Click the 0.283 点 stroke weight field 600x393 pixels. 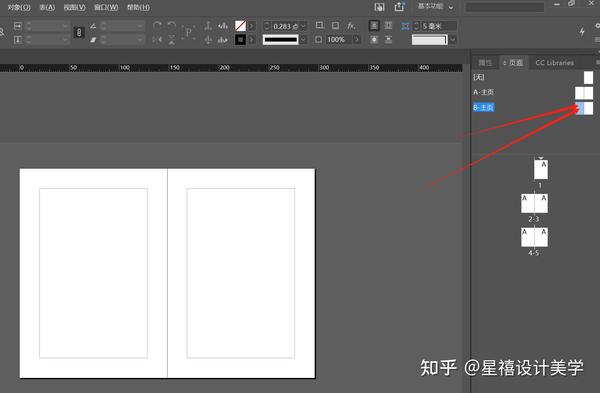[285, 26]
